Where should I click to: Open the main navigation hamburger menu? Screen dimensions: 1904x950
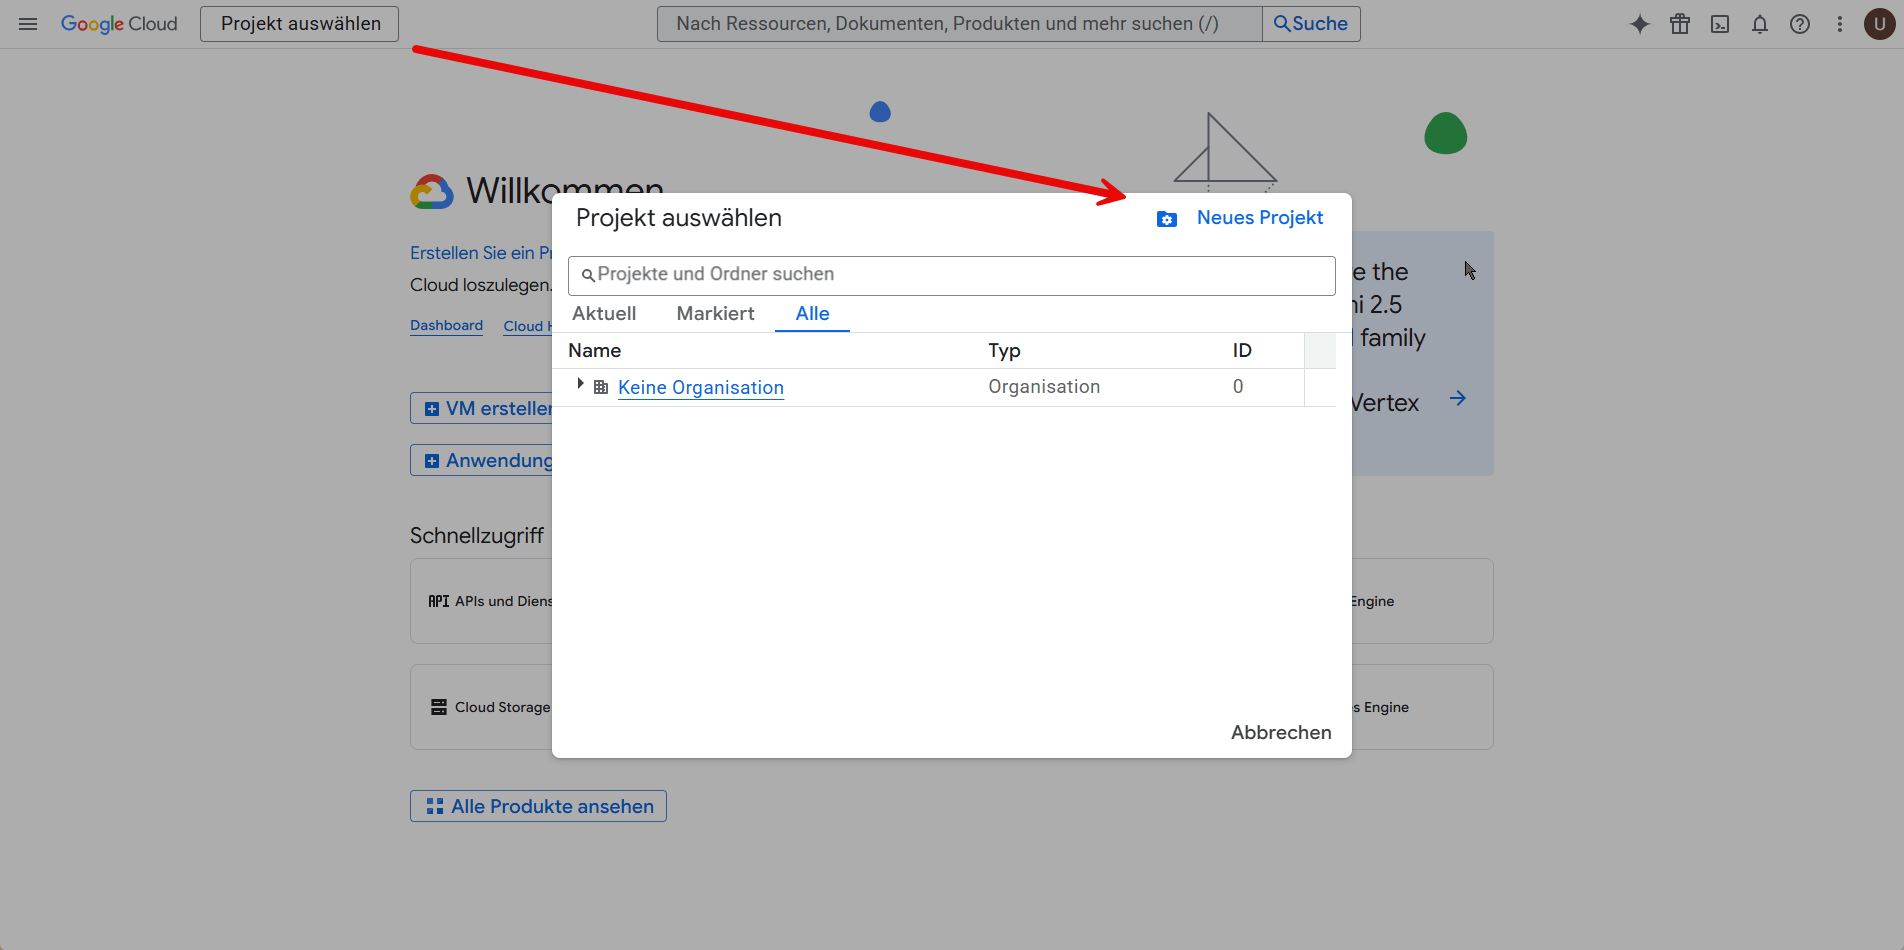pos(28,24)
